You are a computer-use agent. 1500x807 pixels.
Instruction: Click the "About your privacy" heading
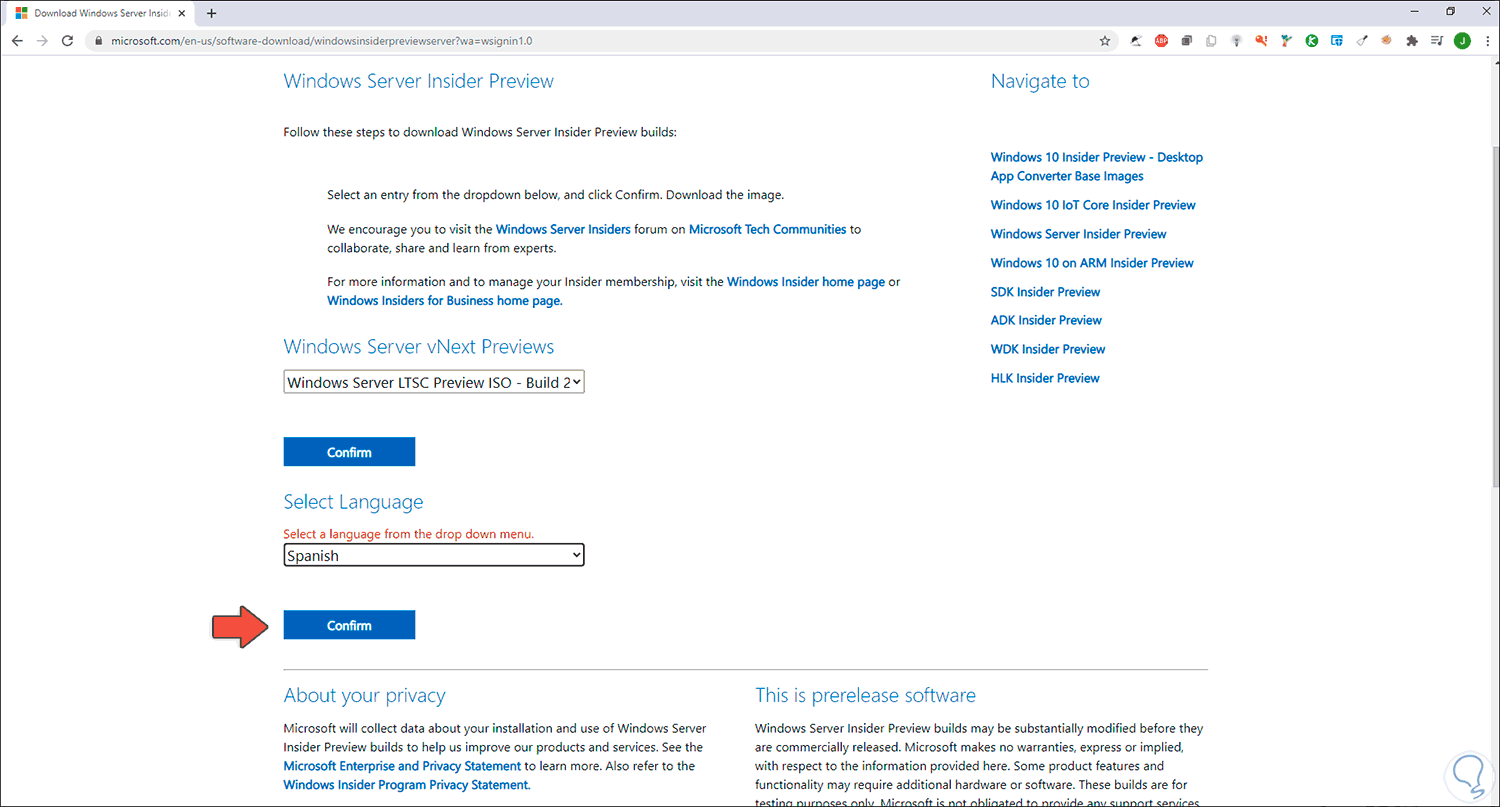[365, 695]
